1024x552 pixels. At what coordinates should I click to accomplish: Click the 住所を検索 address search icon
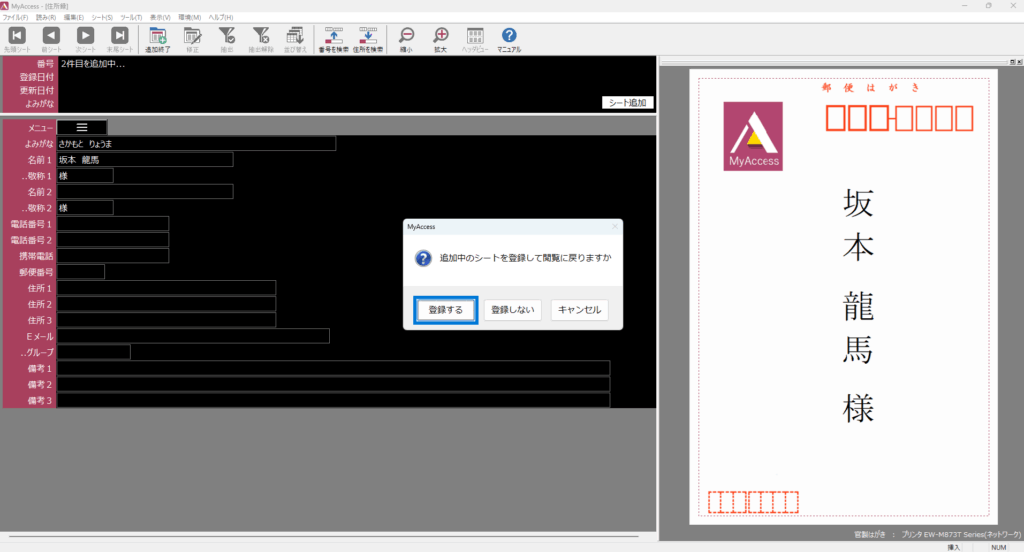369,37
